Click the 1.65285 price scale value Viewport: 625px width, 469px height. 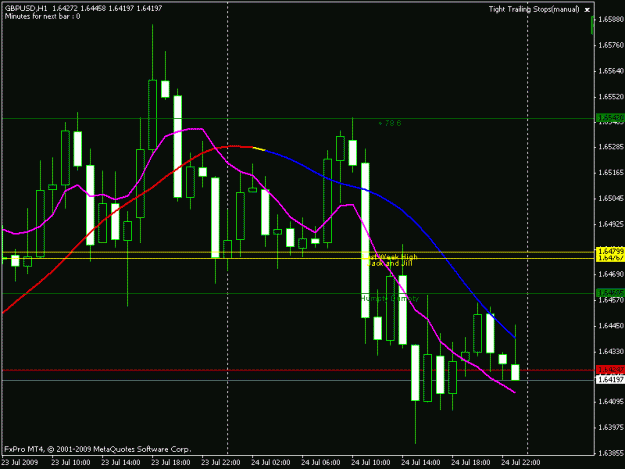tap(611, 147)
